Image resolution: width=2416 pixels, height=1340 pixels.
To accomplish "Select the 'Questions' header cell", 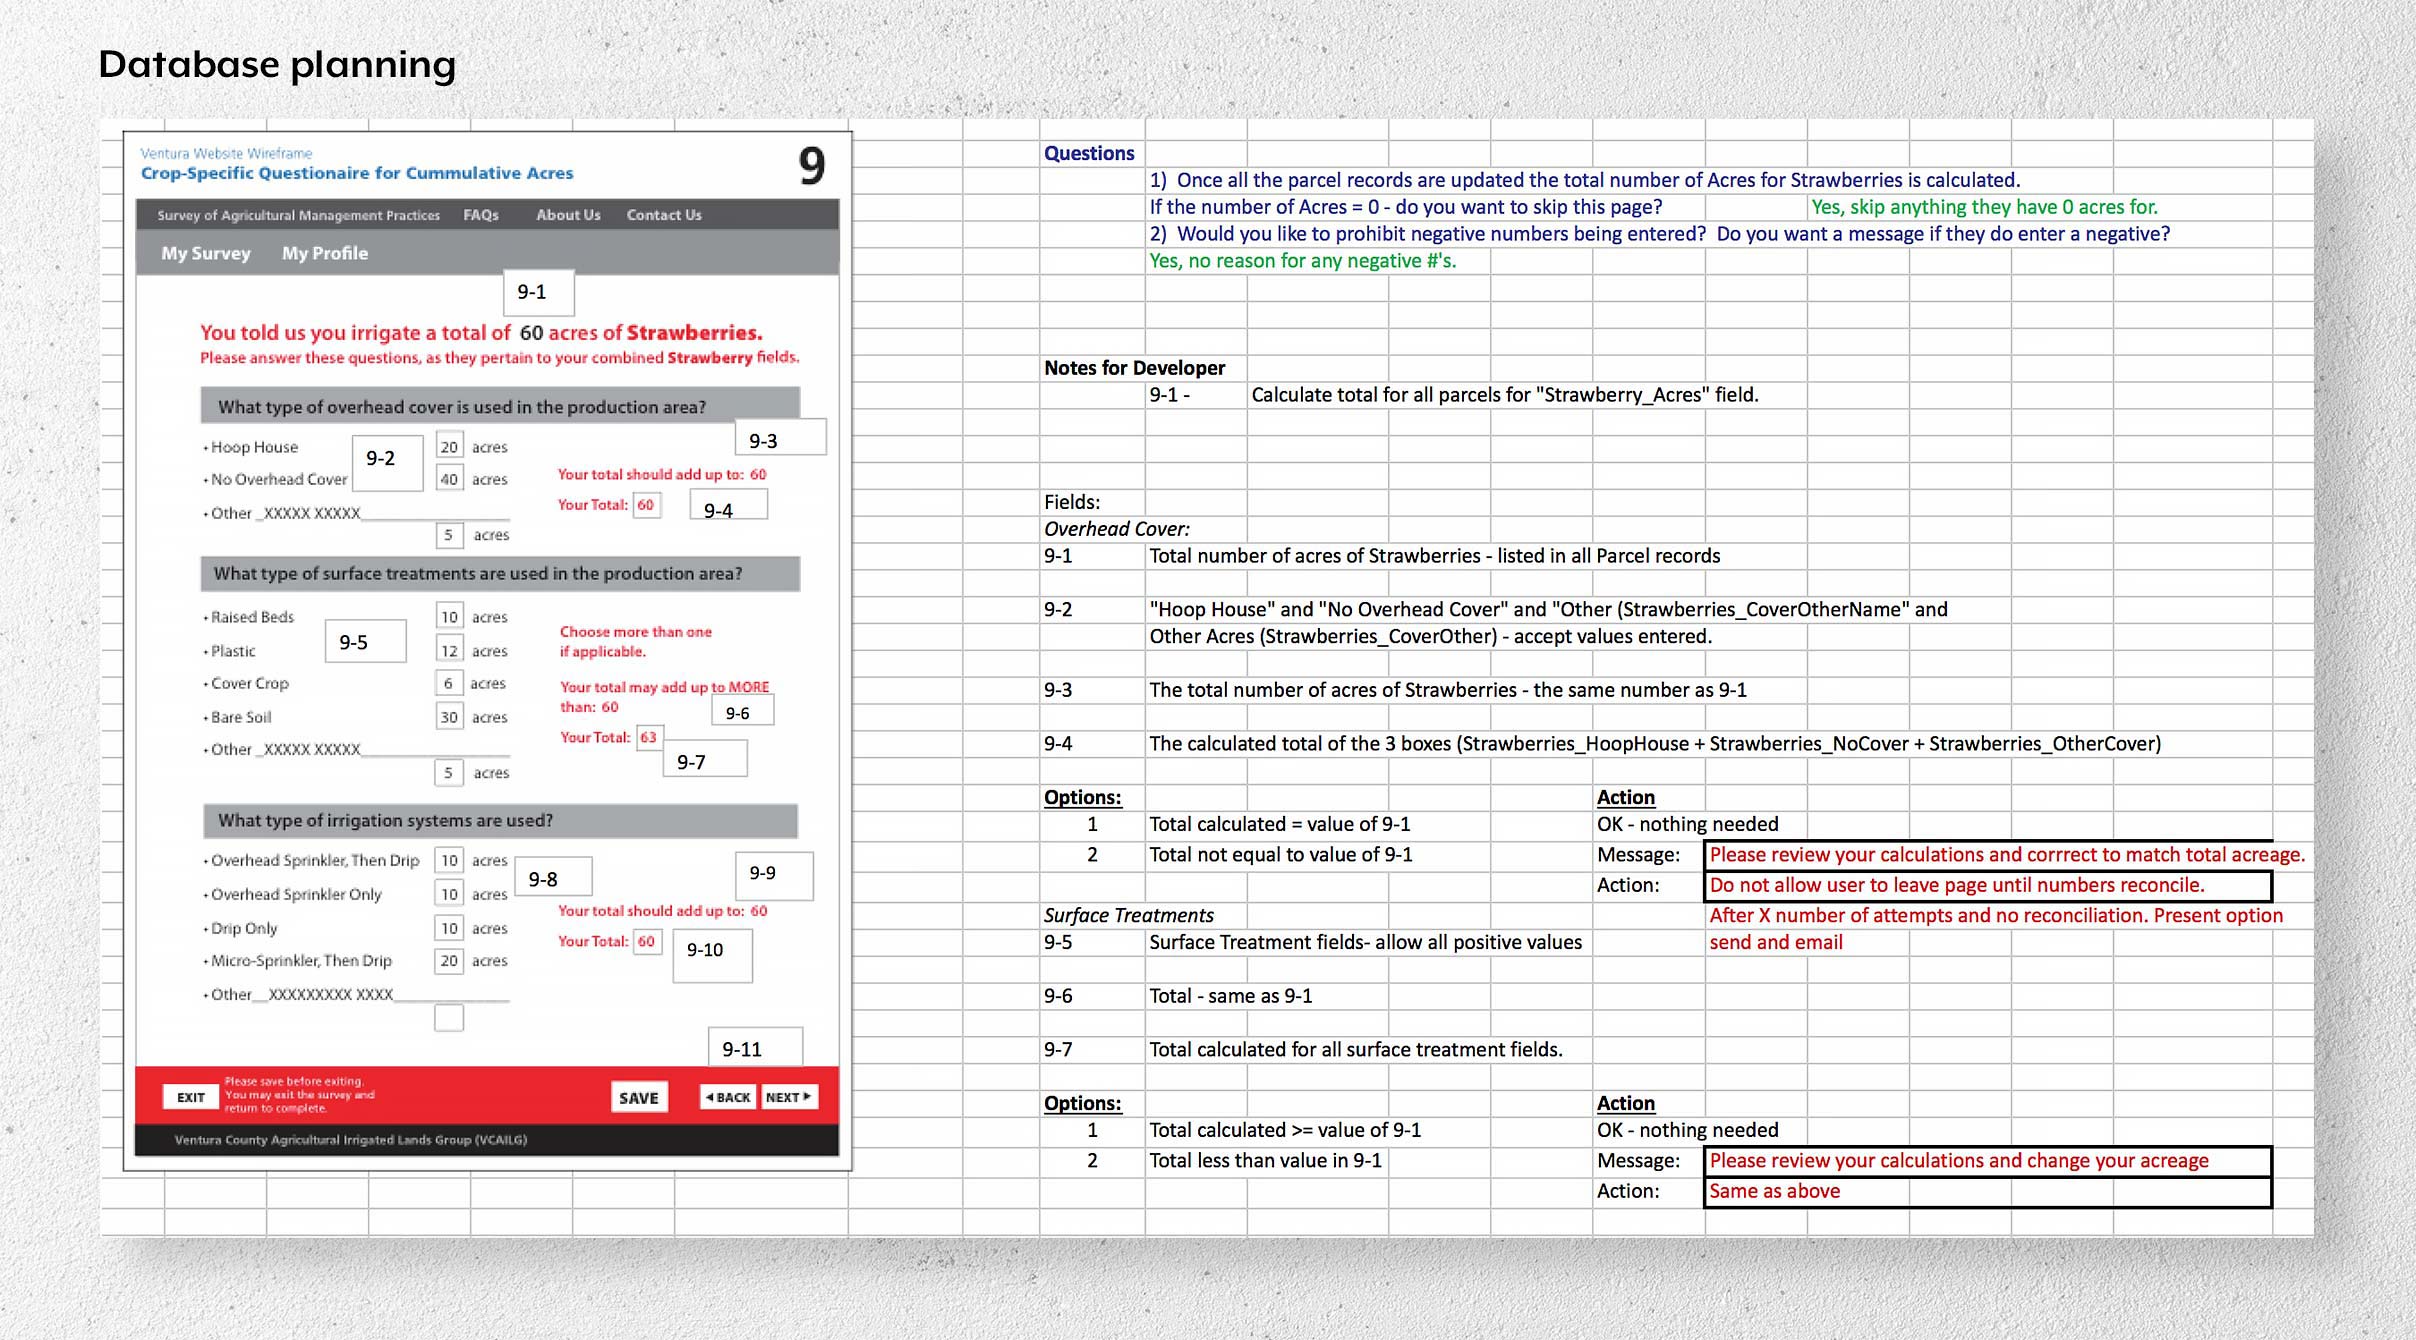I will click(1089, 153).
